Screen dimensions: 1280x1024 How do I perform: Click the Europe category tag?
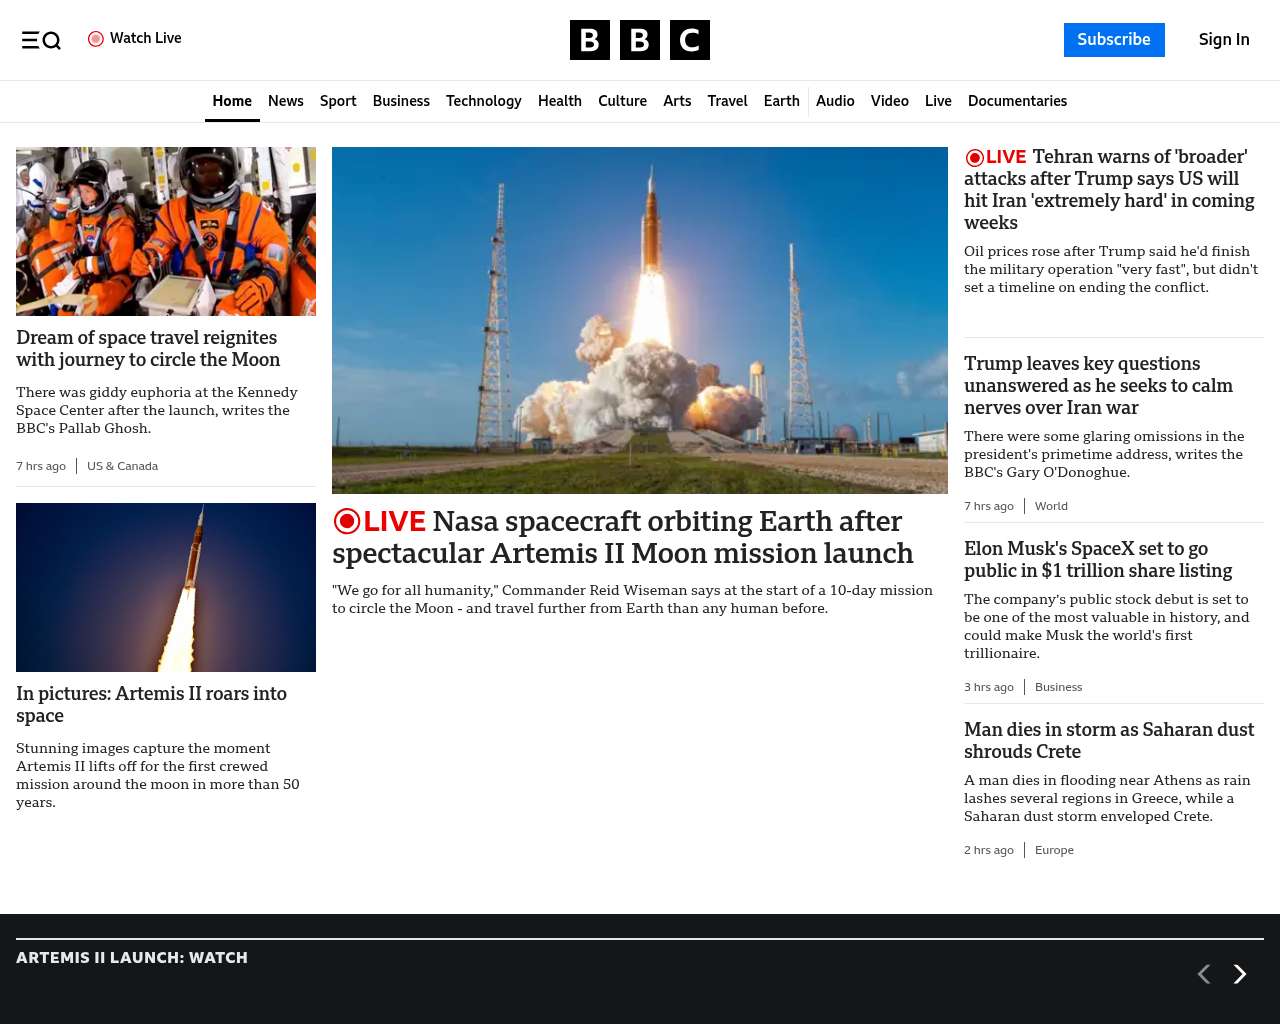pyautogui.click(x=1054, y=850)
